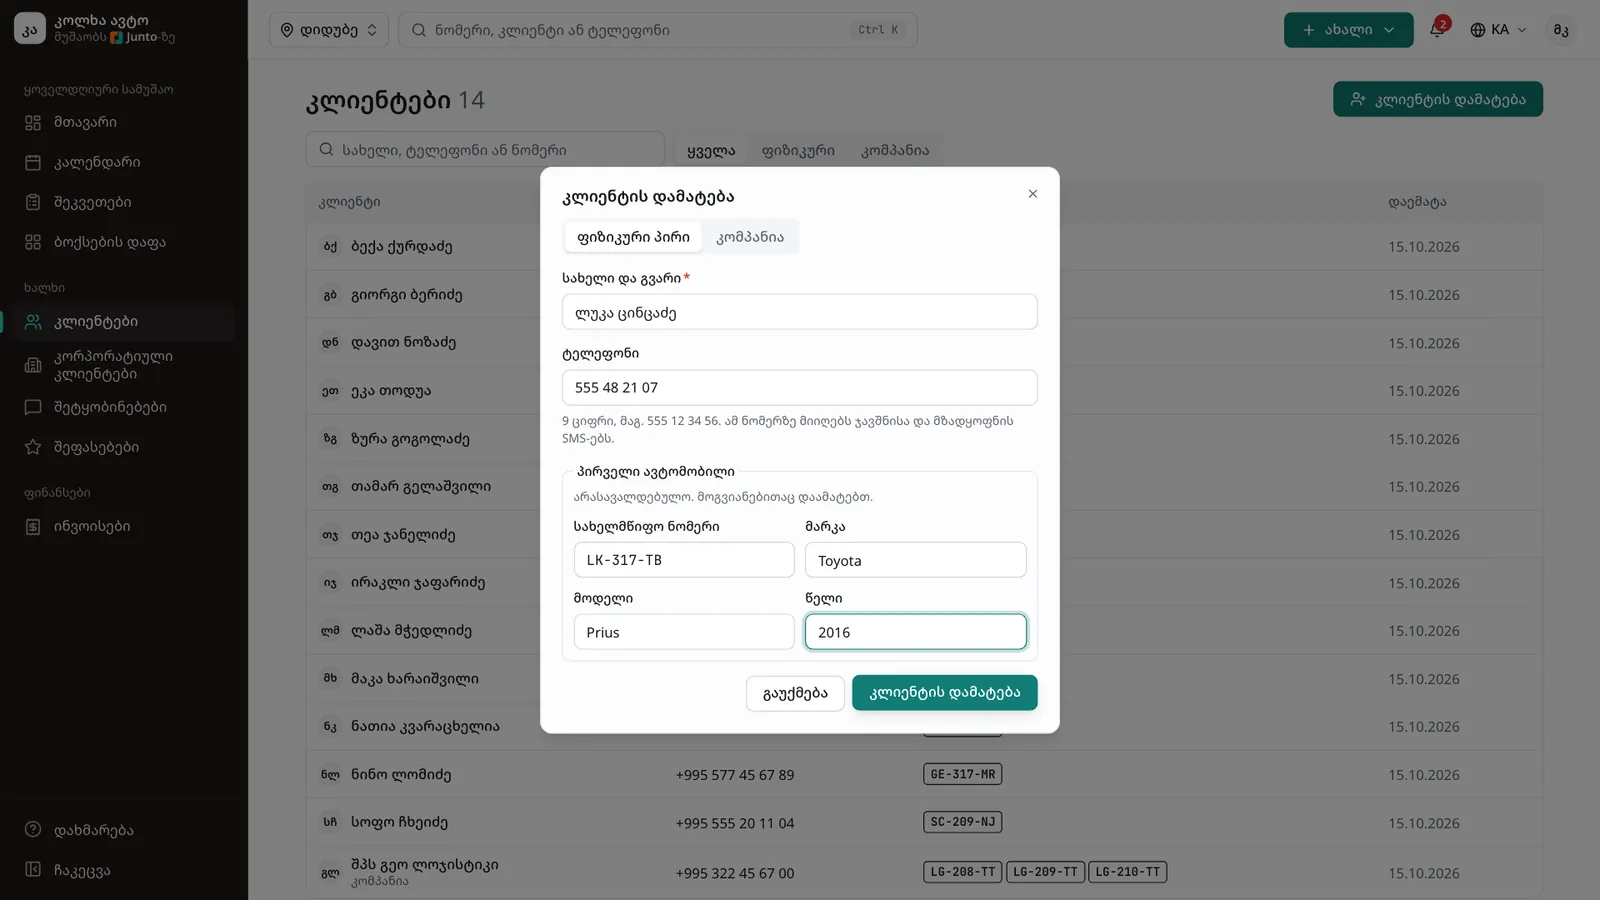Focus the ტელეფონი phone field
The width and height of the screenshot is (1600, 900).
click(800, 387)
